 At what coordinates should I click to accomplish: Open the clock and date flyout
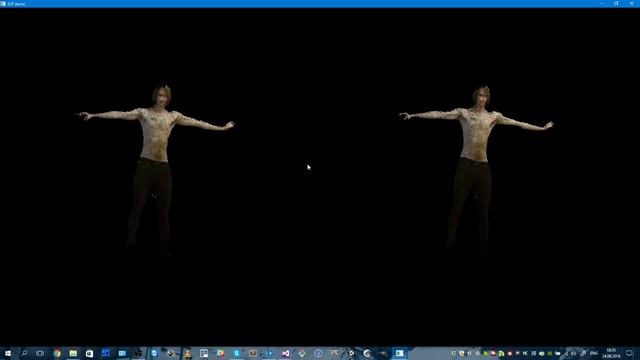[x=611, y=353]
